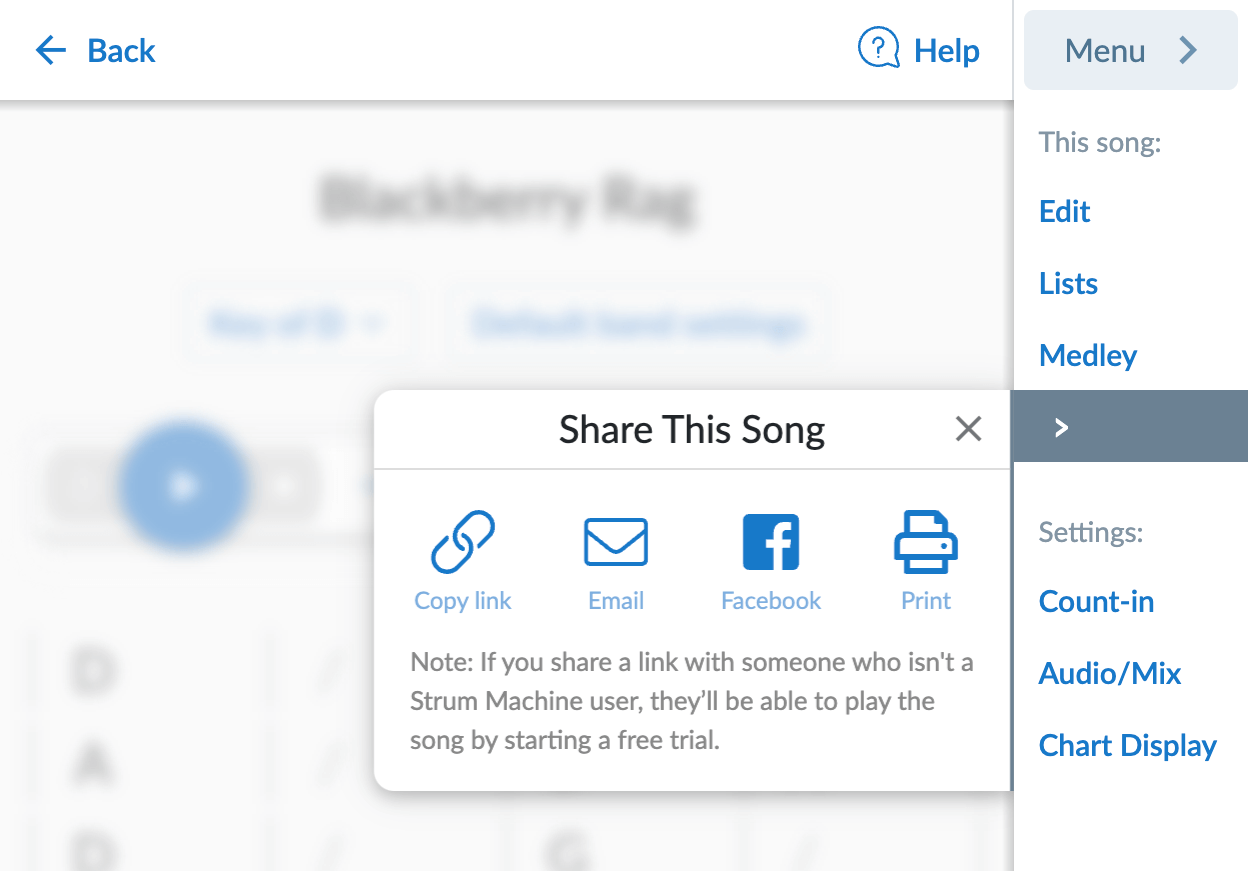Open the Lists menu item
The image size is (1248, 871).
coord(1068,283)
